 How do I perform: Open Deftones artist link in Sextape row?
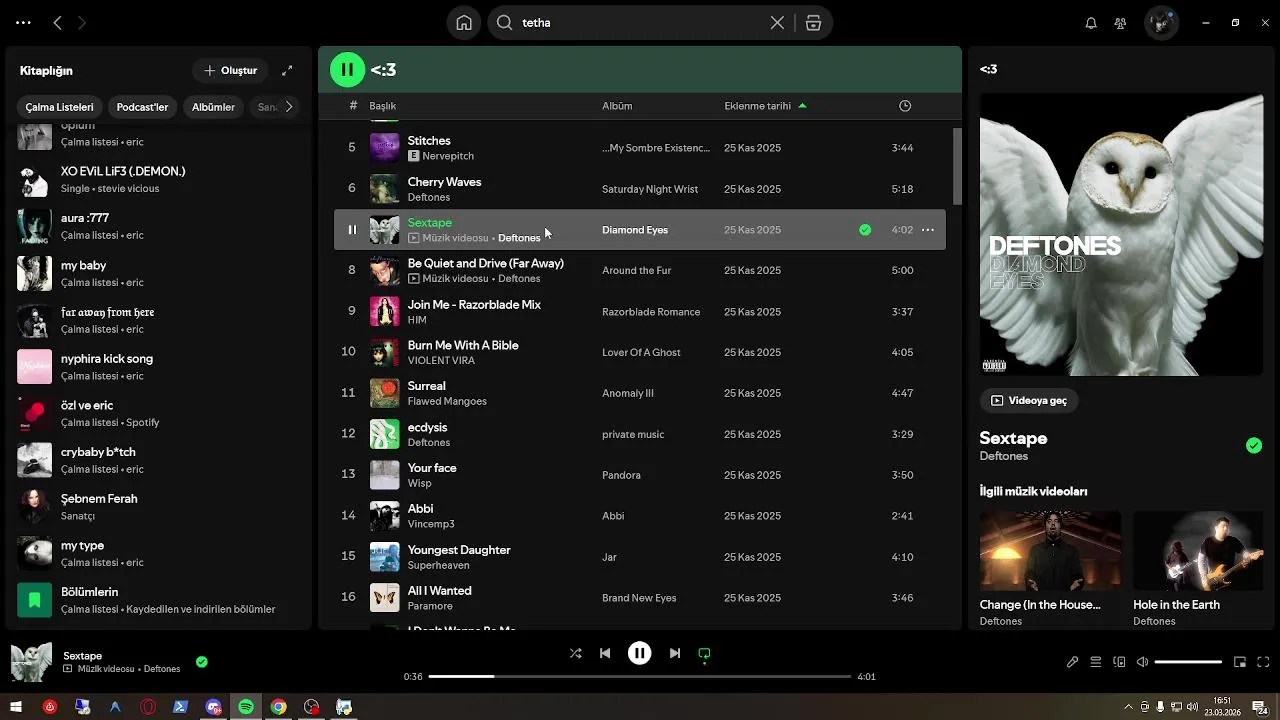(519, 238)
